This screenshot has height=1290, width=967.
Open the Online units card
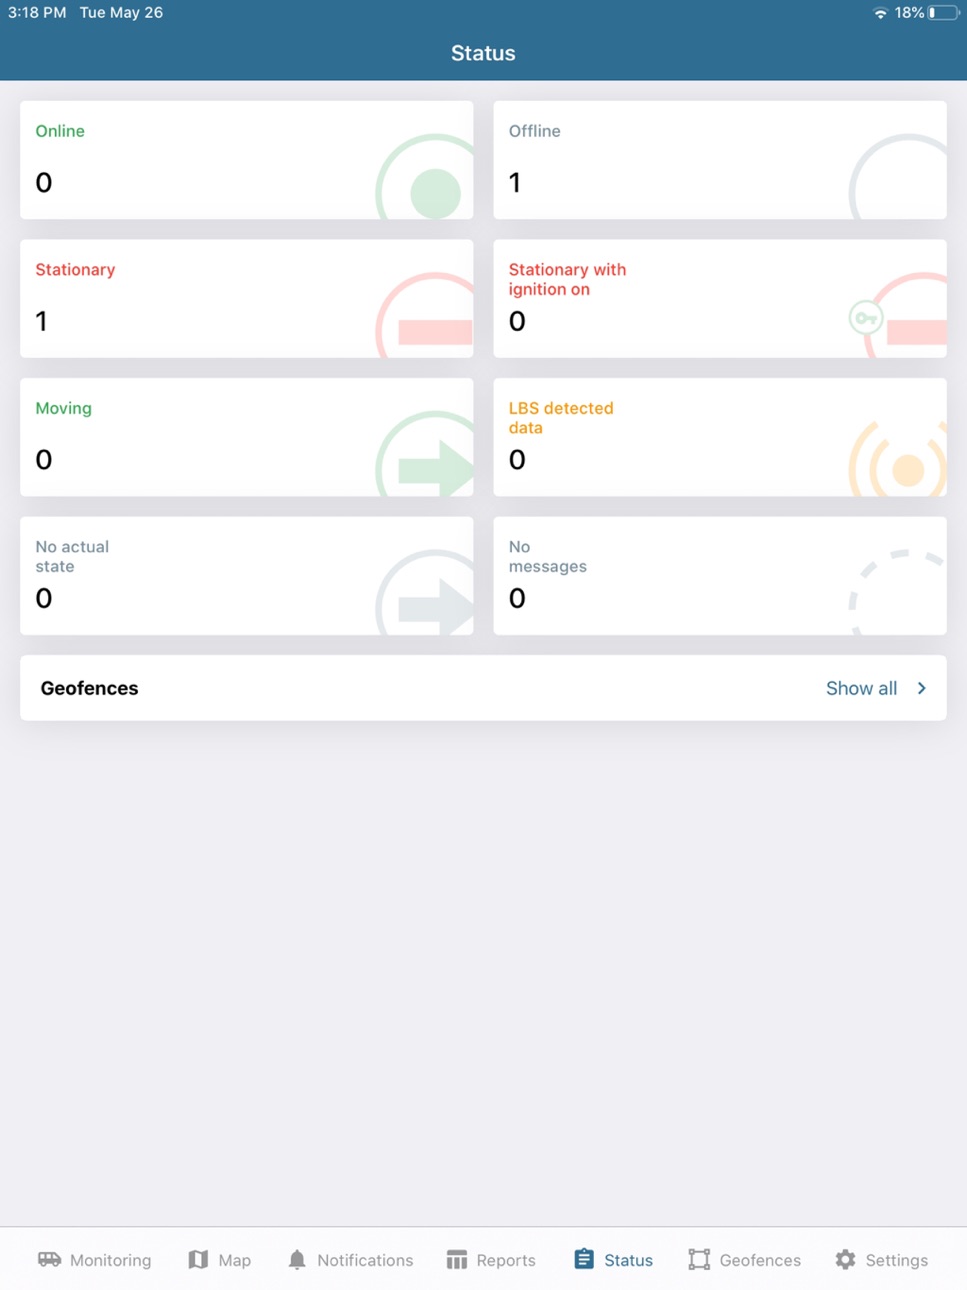pyautogui.click(x=247, y=160)
